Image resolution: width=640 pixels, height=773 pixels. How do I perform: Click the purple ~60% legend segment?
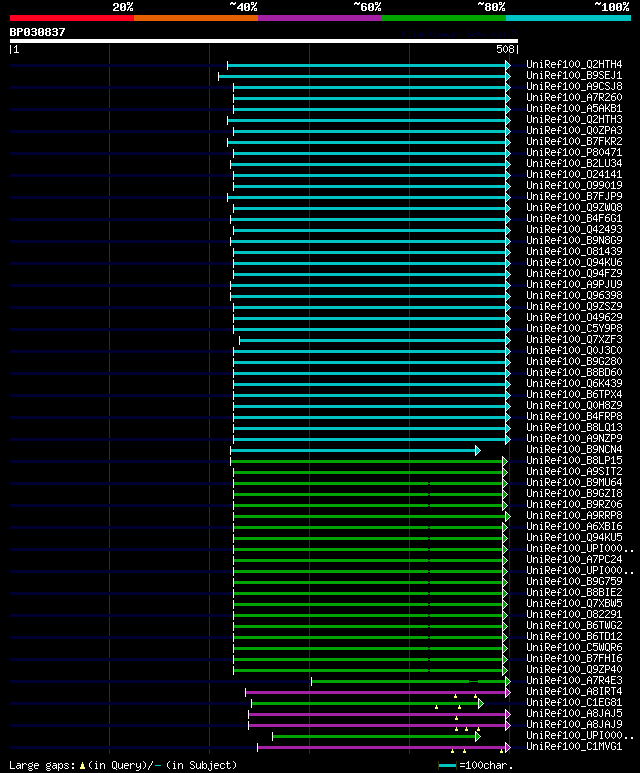(x=320, y=18)
